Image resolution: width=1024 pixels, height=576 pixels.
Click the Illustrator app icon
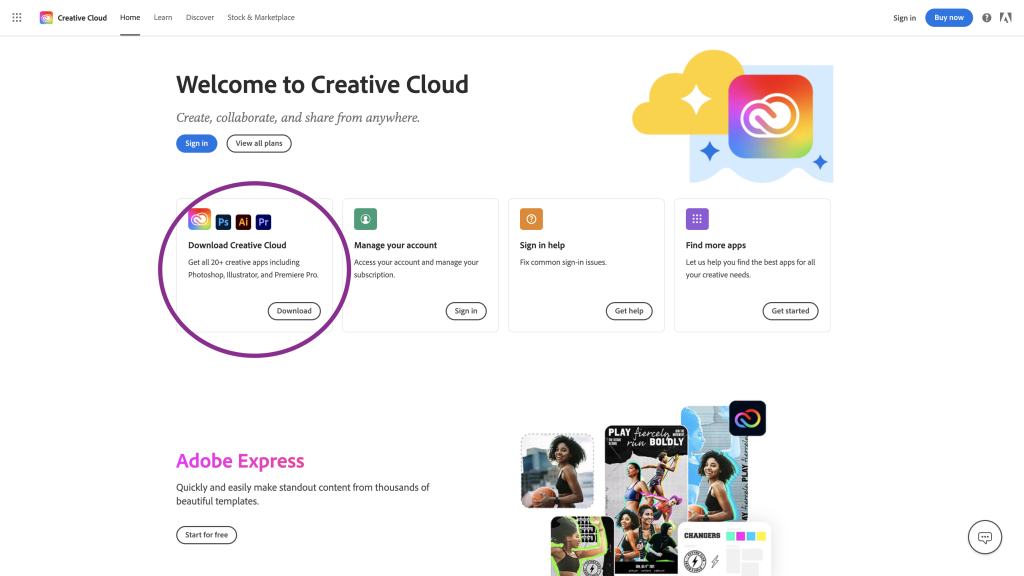pyautogui.click(x=243, y=222)
